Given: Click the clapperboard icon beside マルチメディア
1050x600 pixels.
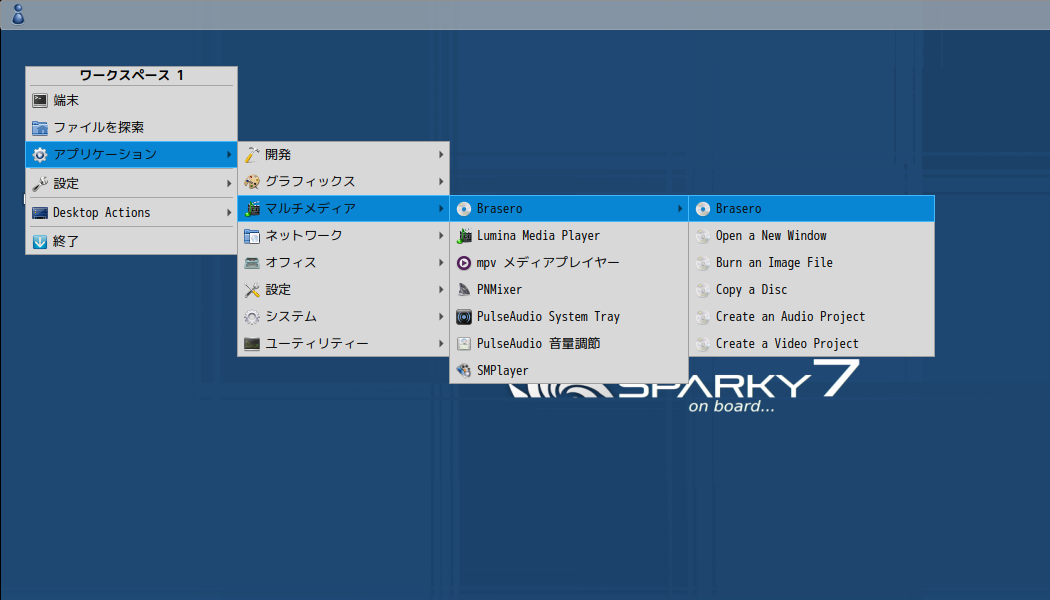Looking at the screenshot, I should 252,209.
